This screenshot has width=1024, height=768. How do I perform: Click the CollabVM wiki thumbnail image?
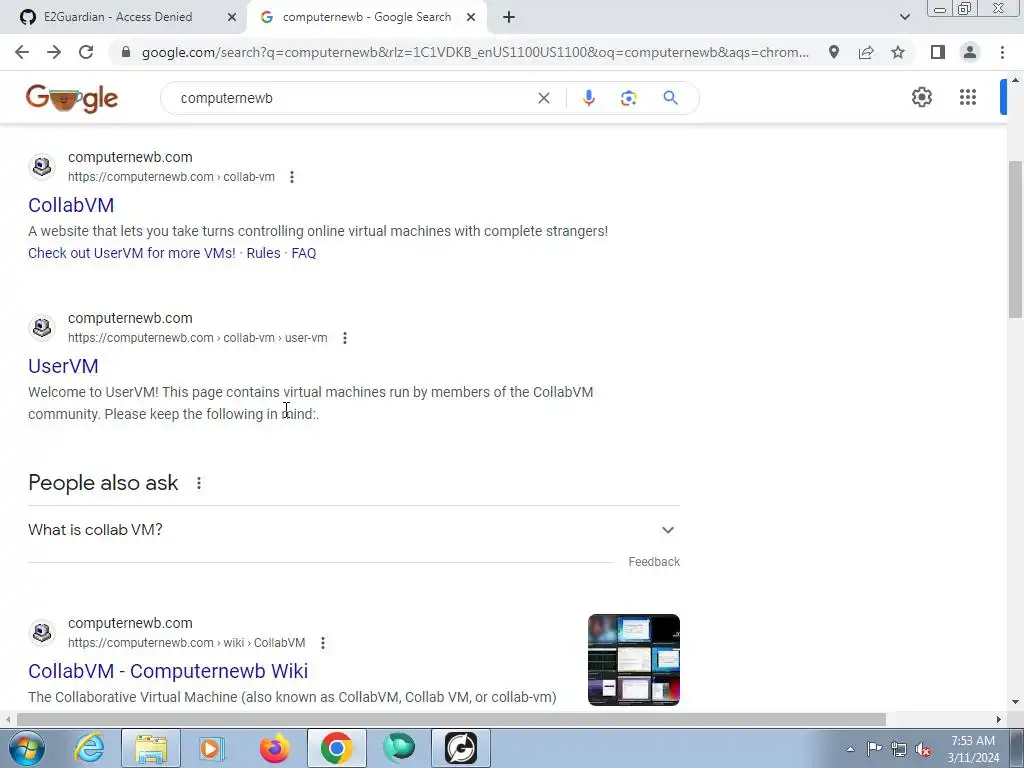633,660
